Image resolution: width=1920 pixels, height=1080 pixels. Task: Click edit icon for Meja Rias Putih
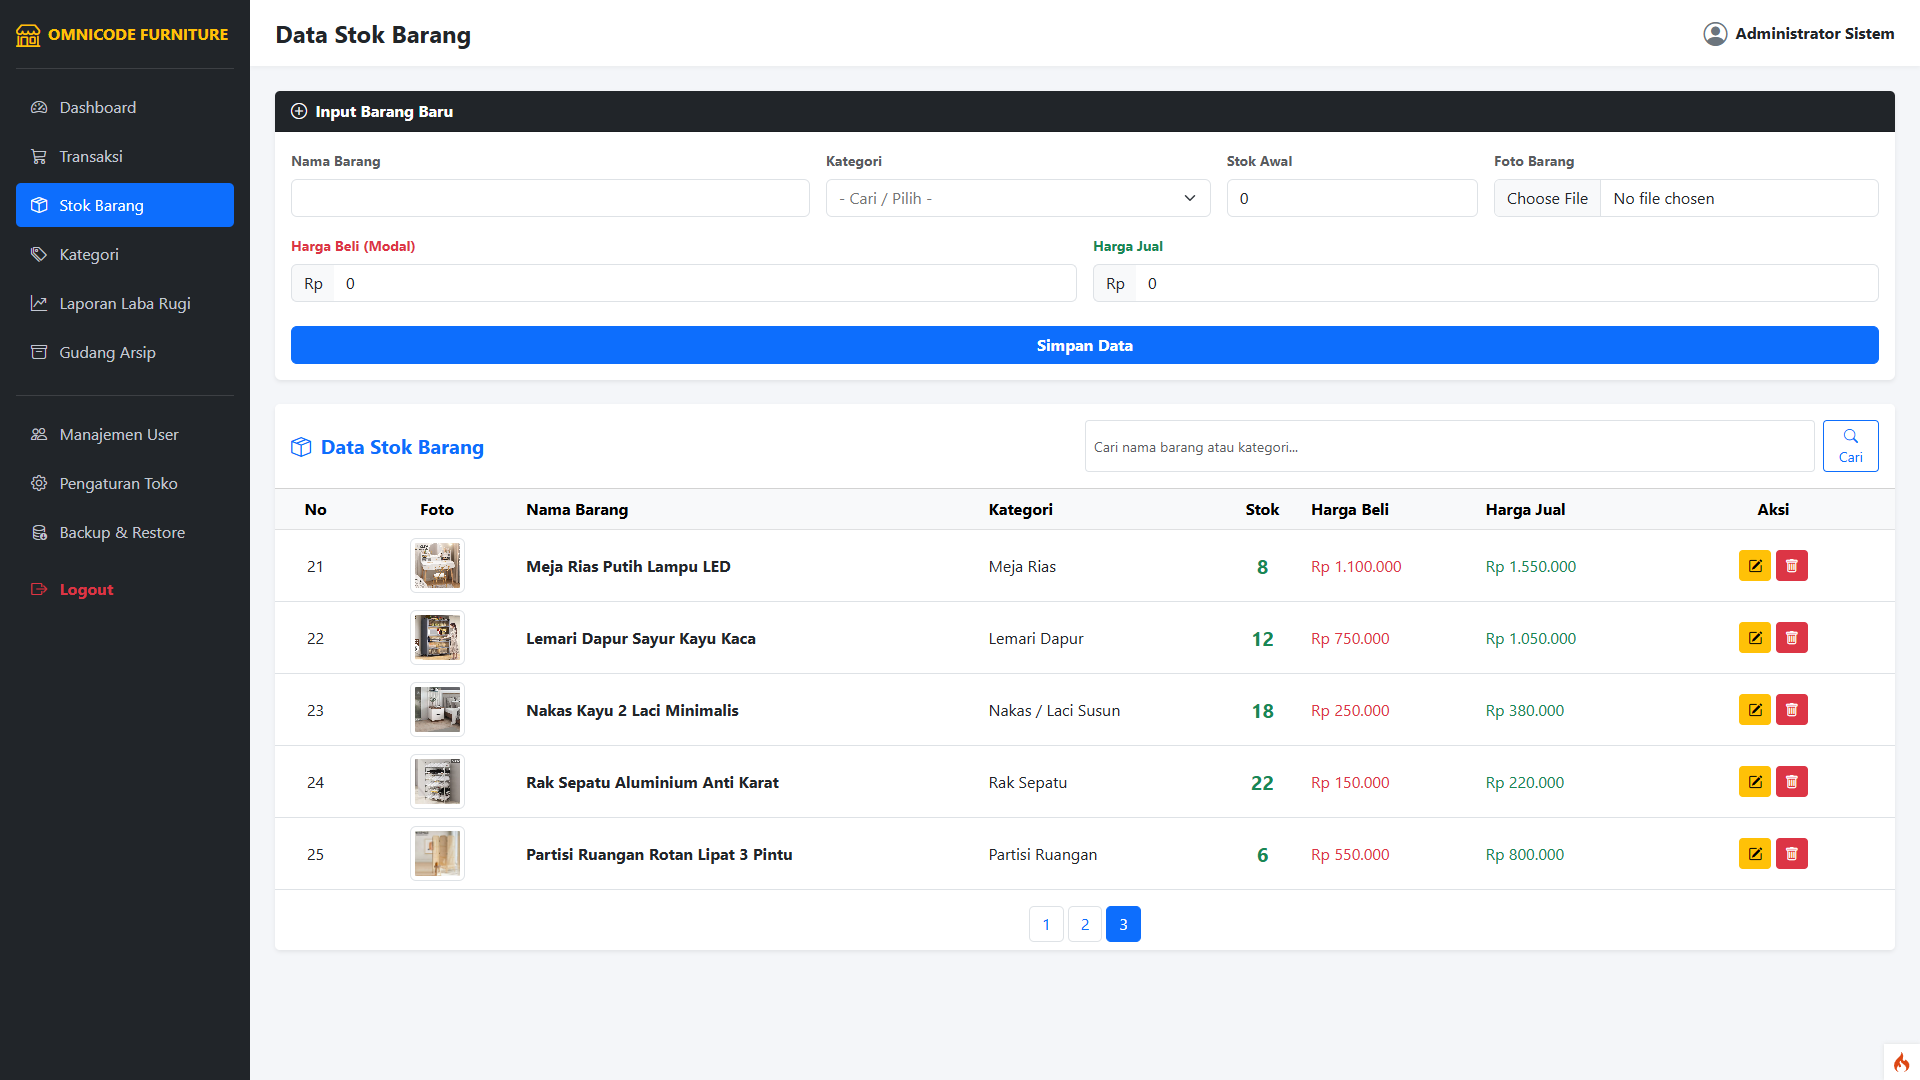1754,566
